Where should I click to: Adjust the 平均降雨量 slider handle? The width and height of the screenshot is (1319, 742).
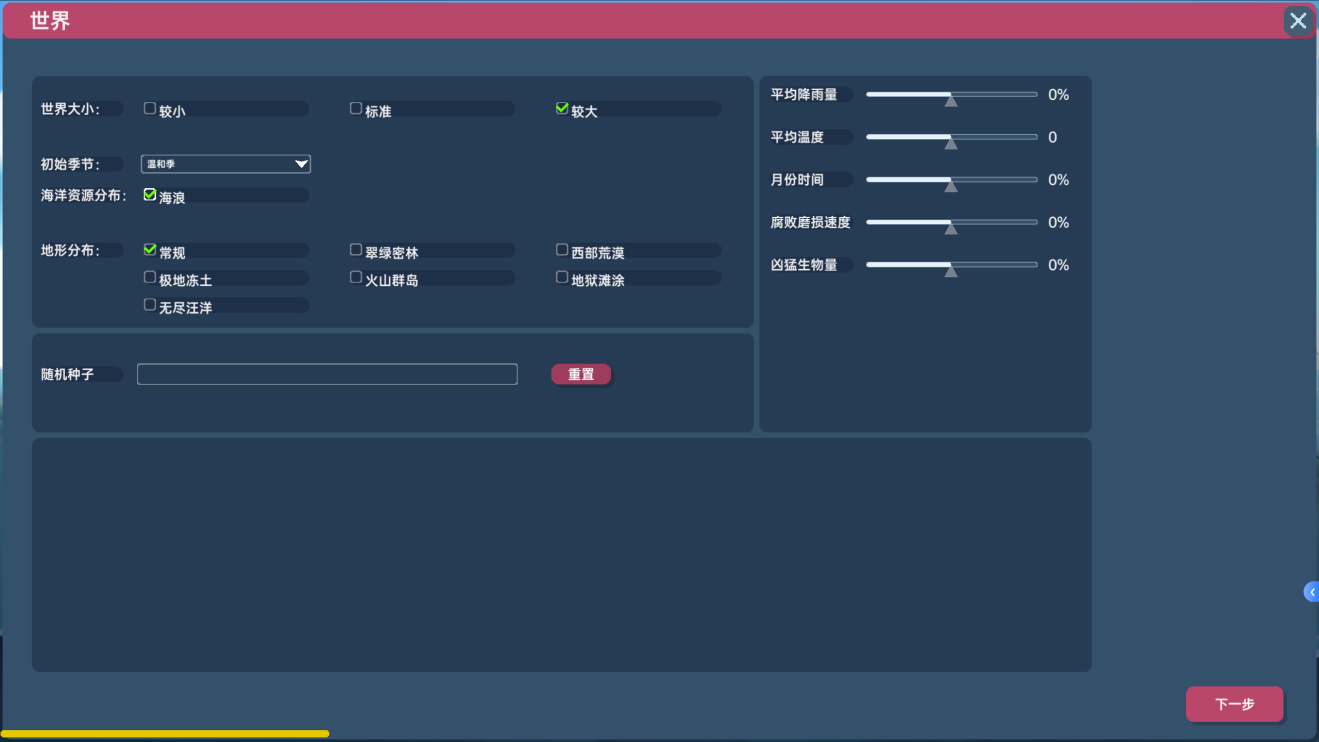(x=951, y=100)
